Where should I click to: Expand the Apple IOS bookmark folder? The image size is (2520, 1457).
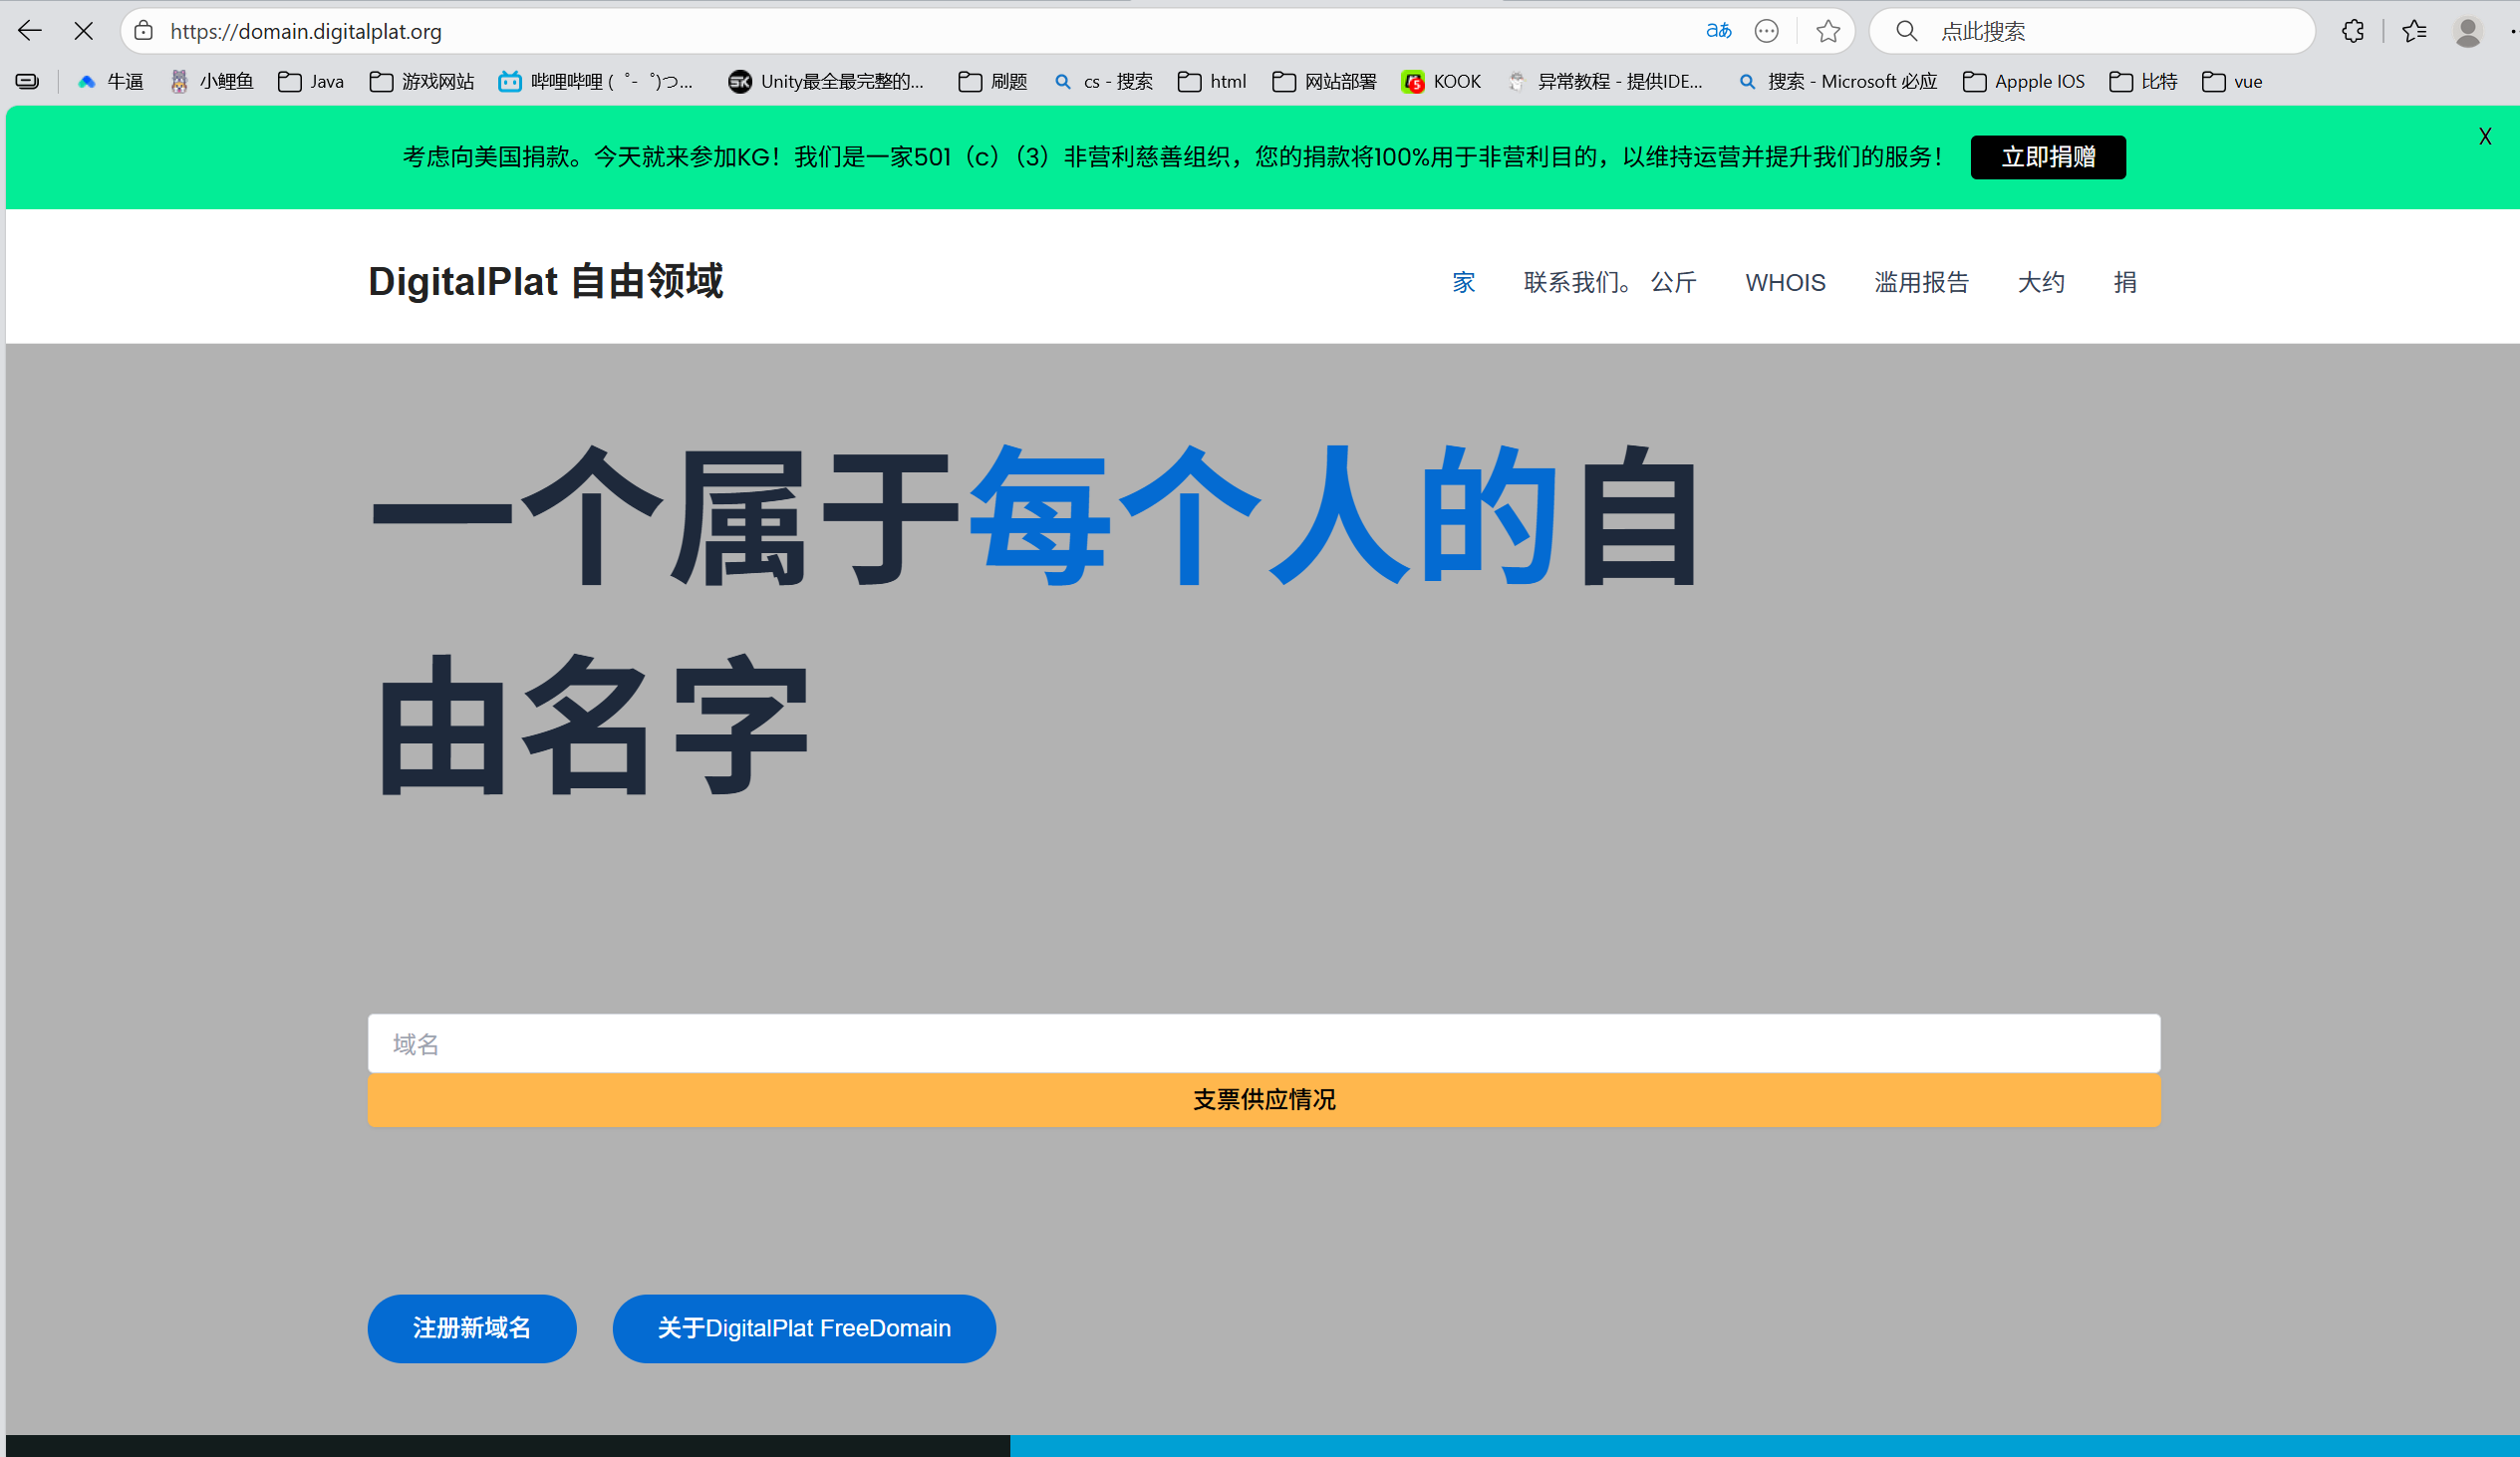click(x=2023, y=82)
